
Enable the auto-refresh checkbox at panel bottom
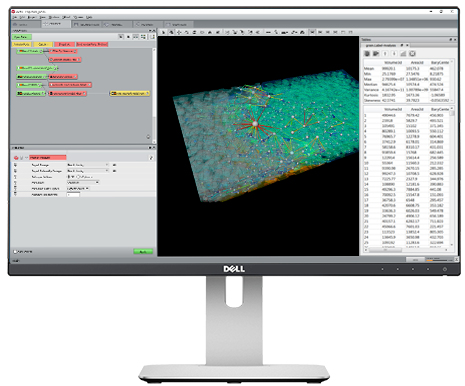click(x=15, y=252)
